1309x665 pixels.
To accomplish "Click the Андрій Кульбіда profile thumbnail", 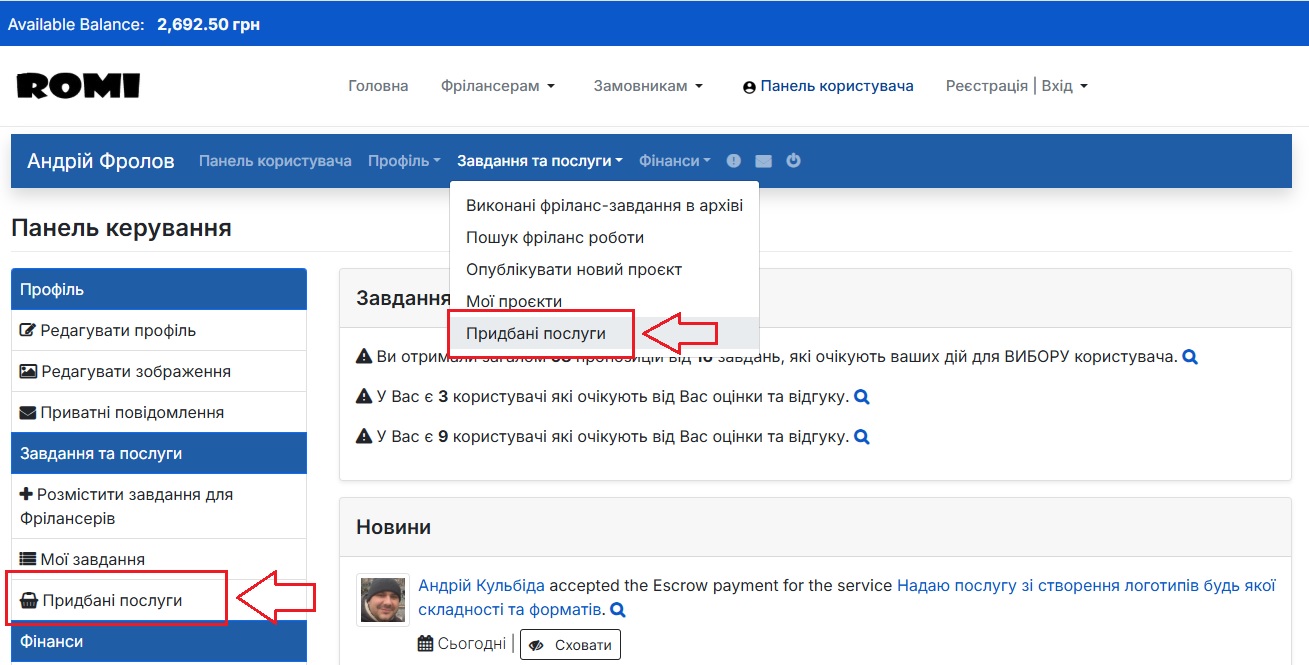I will pos(382,599).
